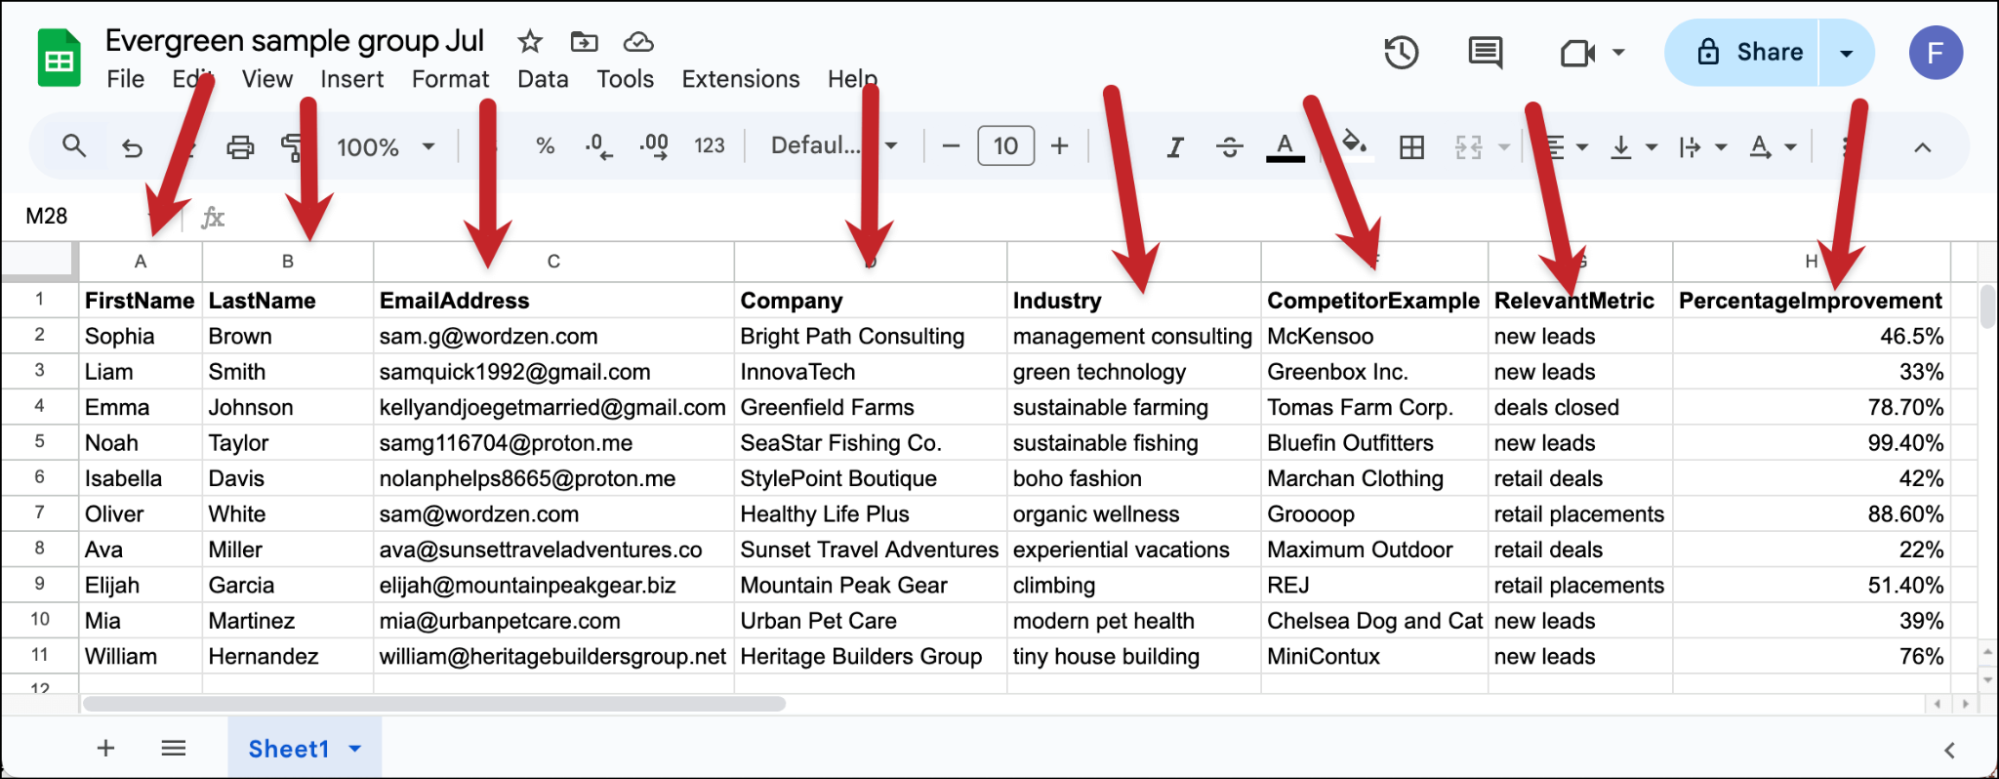This screenshot has width=1999, height=779.
Task: Add a new sheet with plus
Action: click(105, 748)
